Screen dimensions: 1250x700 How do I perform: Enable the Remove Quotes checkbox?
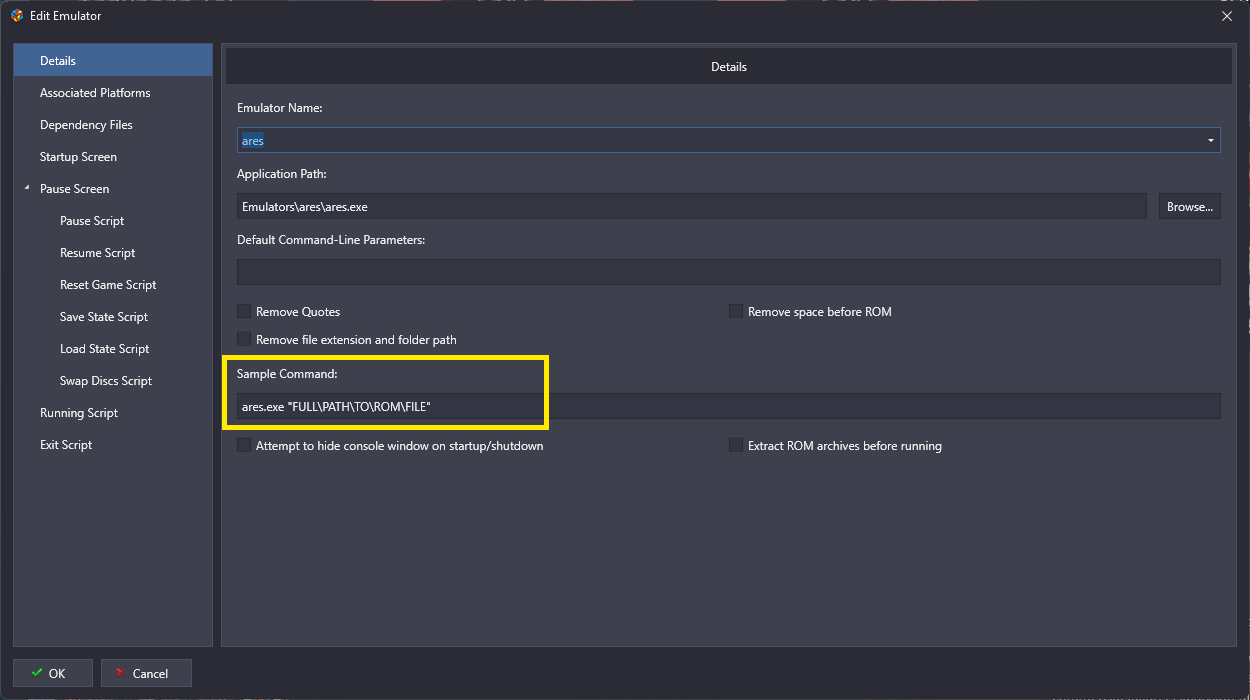(244, 312)
